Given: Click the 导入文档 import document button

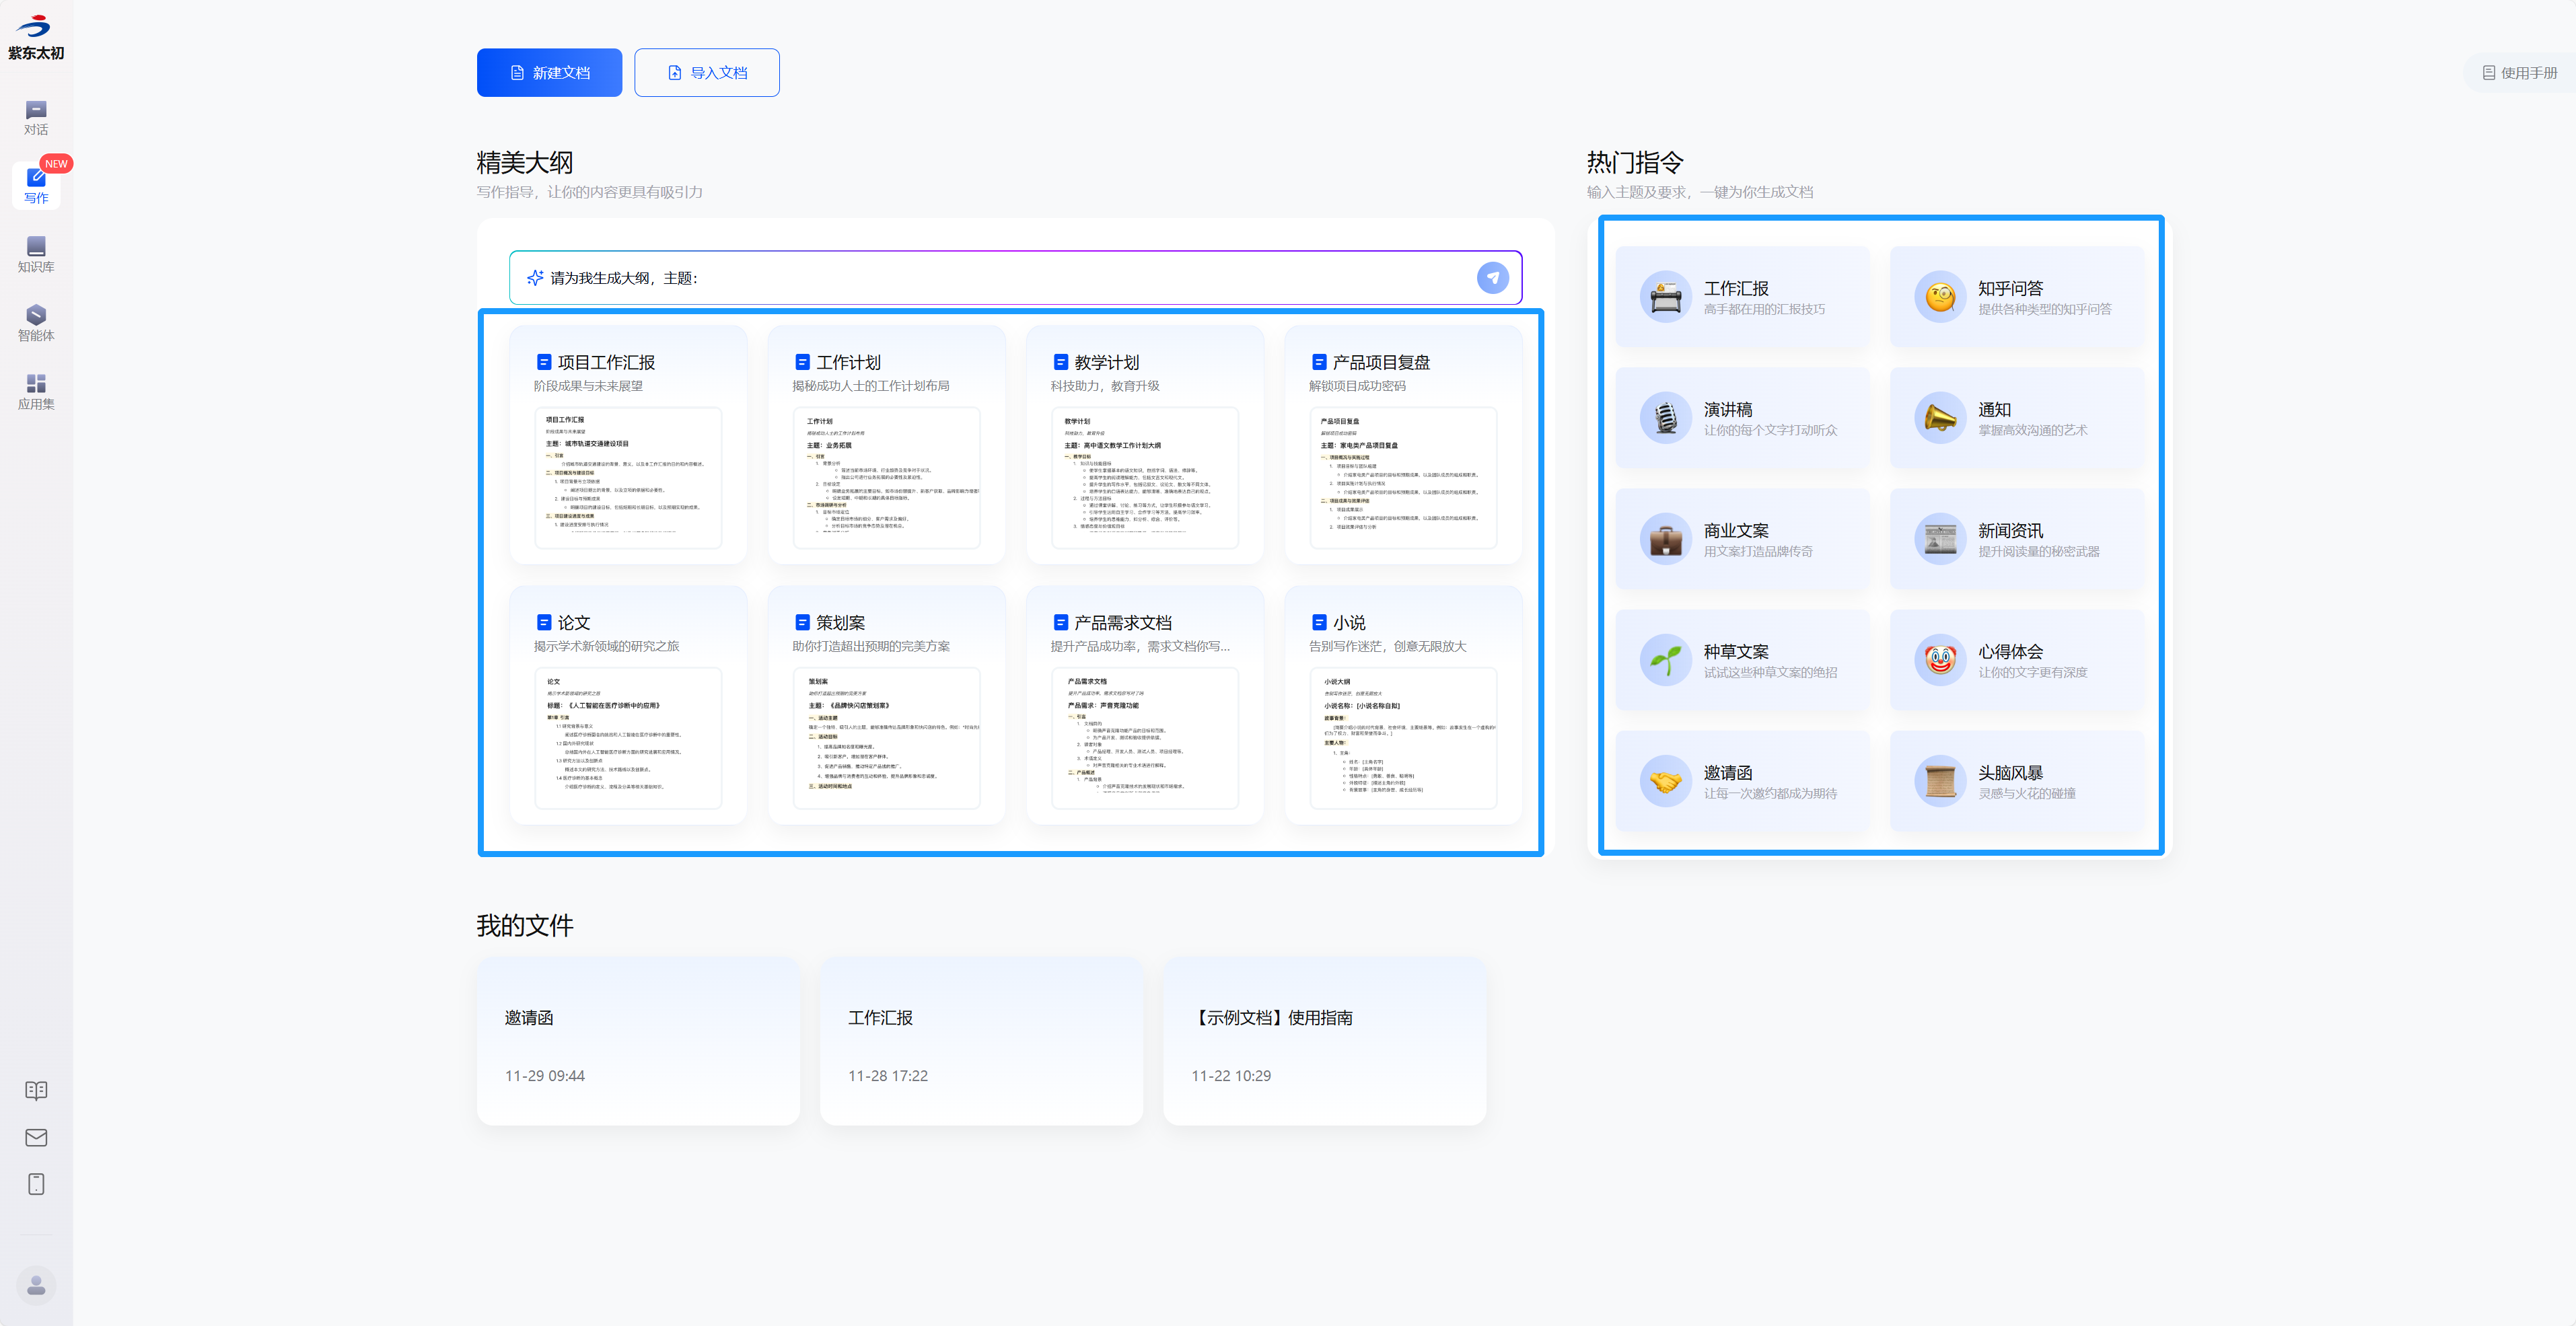Looking at the screenshot, I should [706, 73].
